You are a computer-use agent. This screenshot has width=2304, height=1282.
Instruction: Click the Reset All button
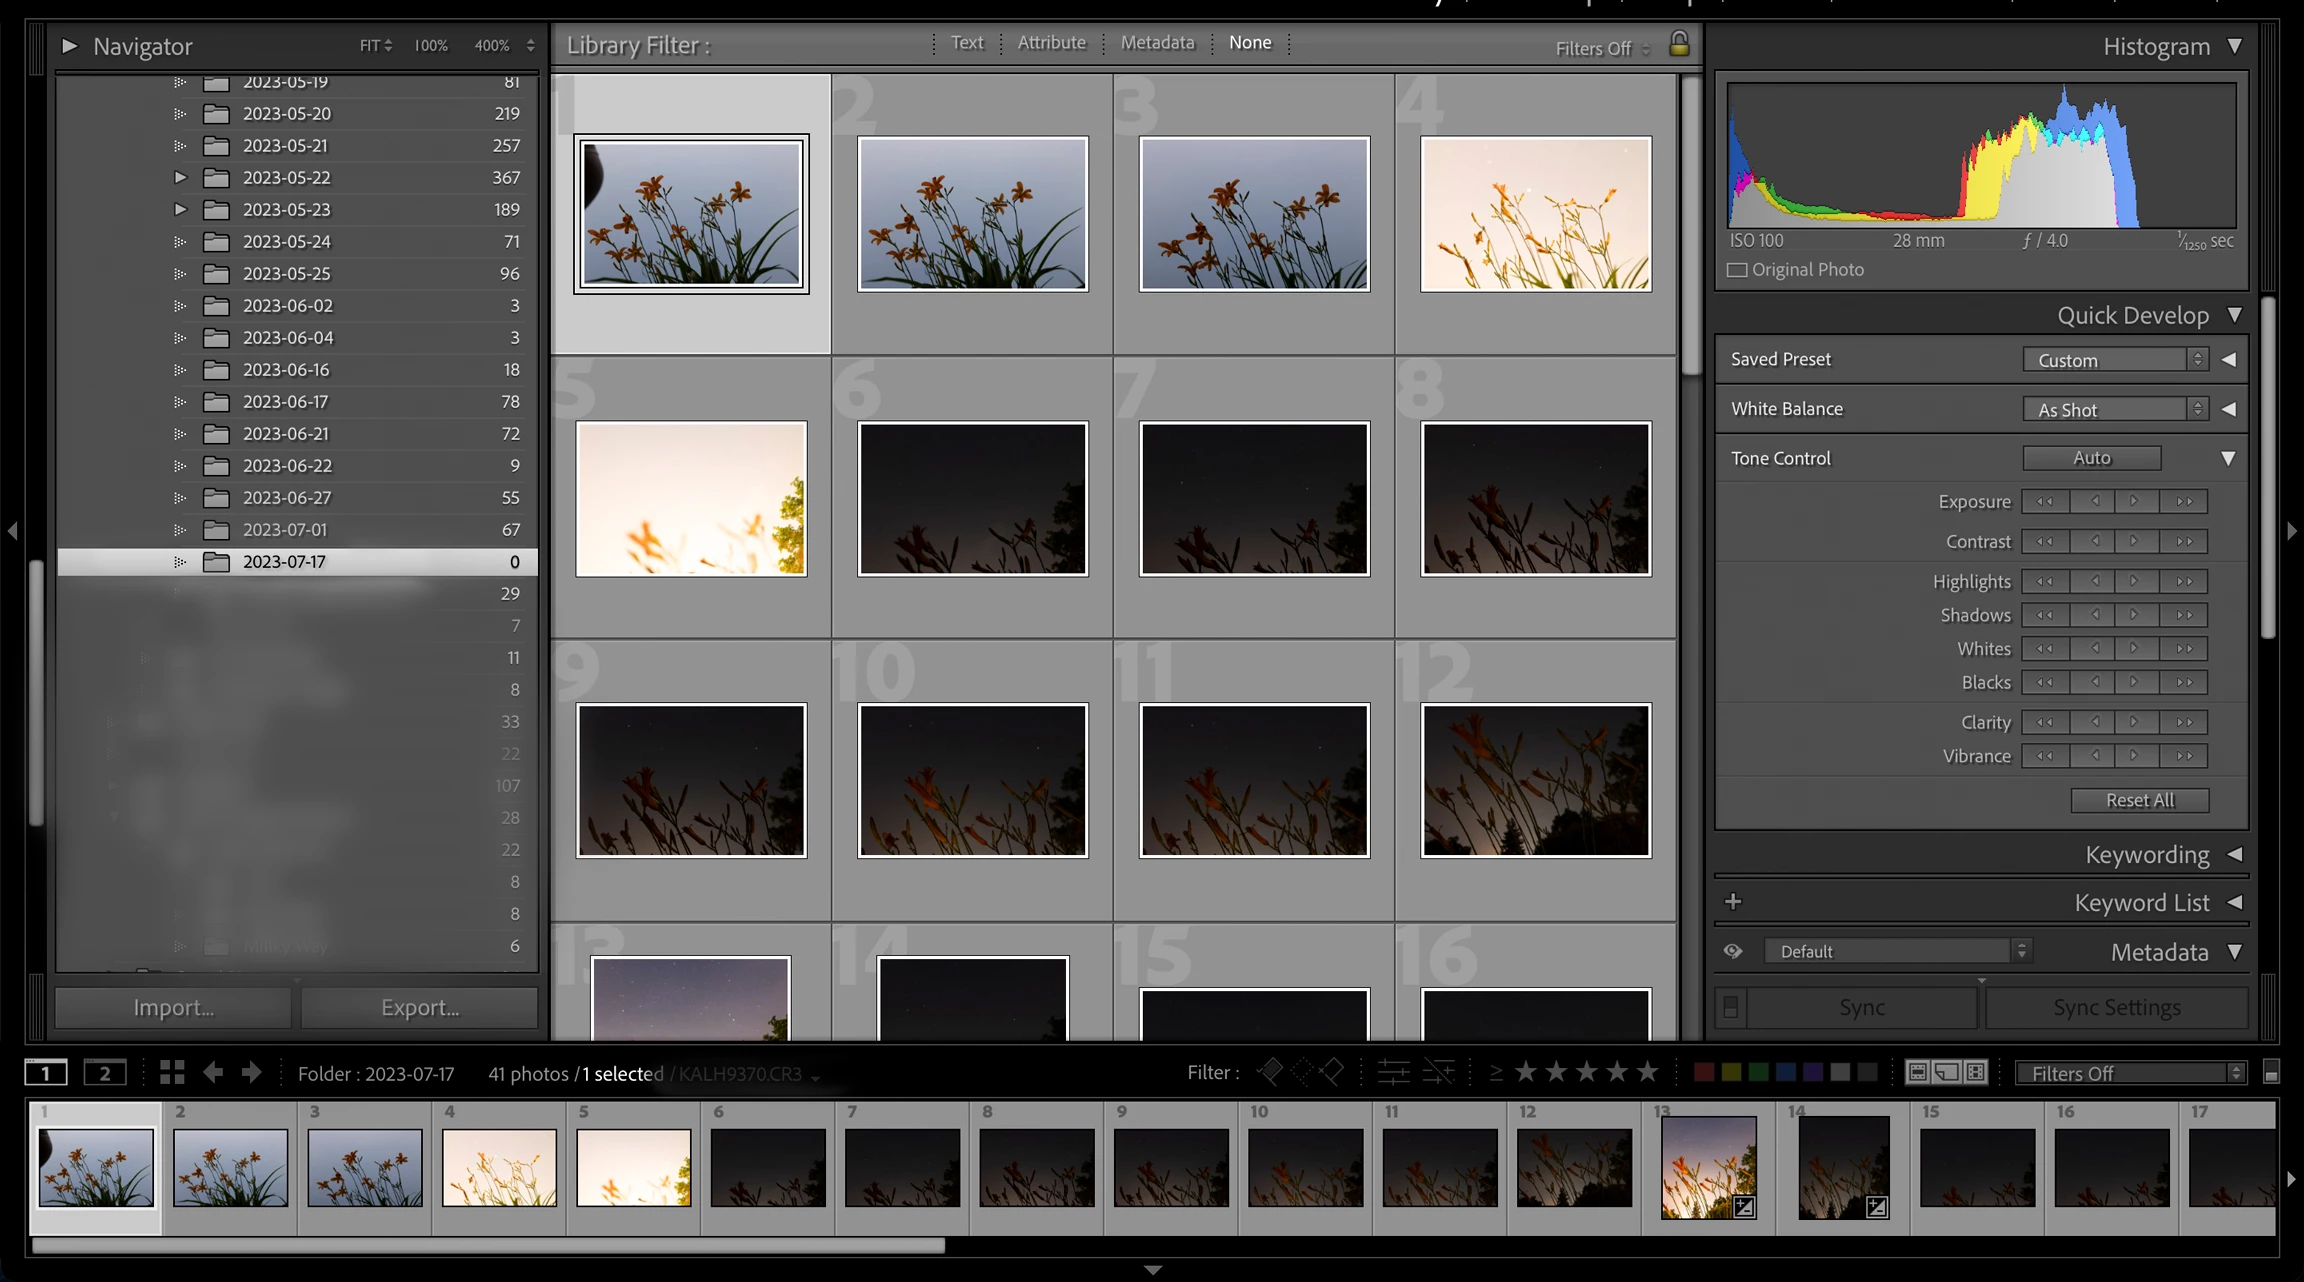point(2139,800)
